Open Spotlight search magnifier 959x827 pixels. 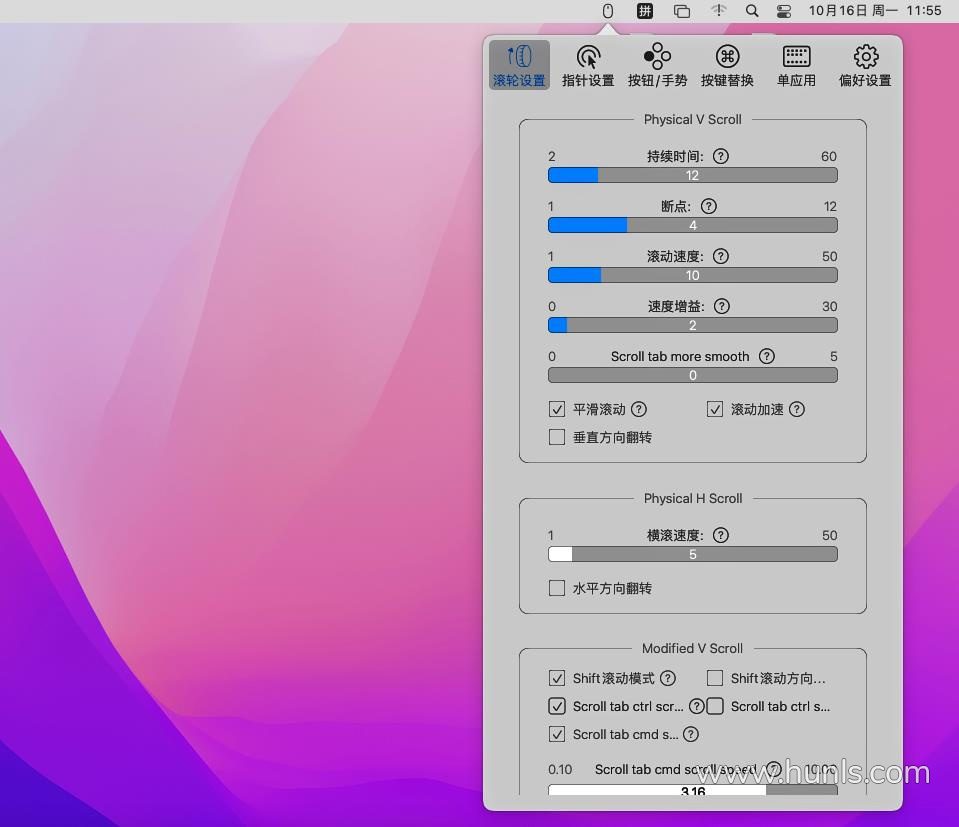[x=752, y=11]
